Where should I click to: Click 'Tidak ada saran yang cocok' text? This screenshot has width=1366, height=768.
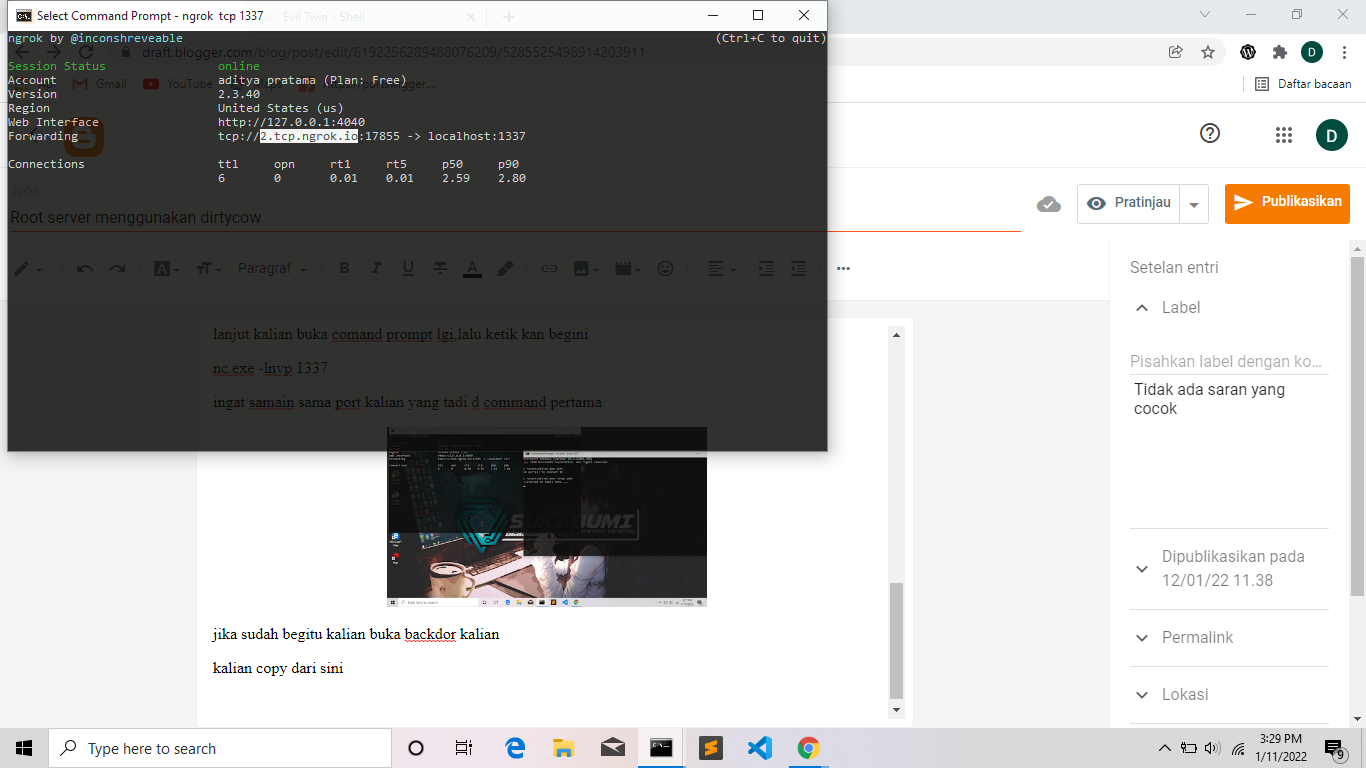coord(1209,399)
